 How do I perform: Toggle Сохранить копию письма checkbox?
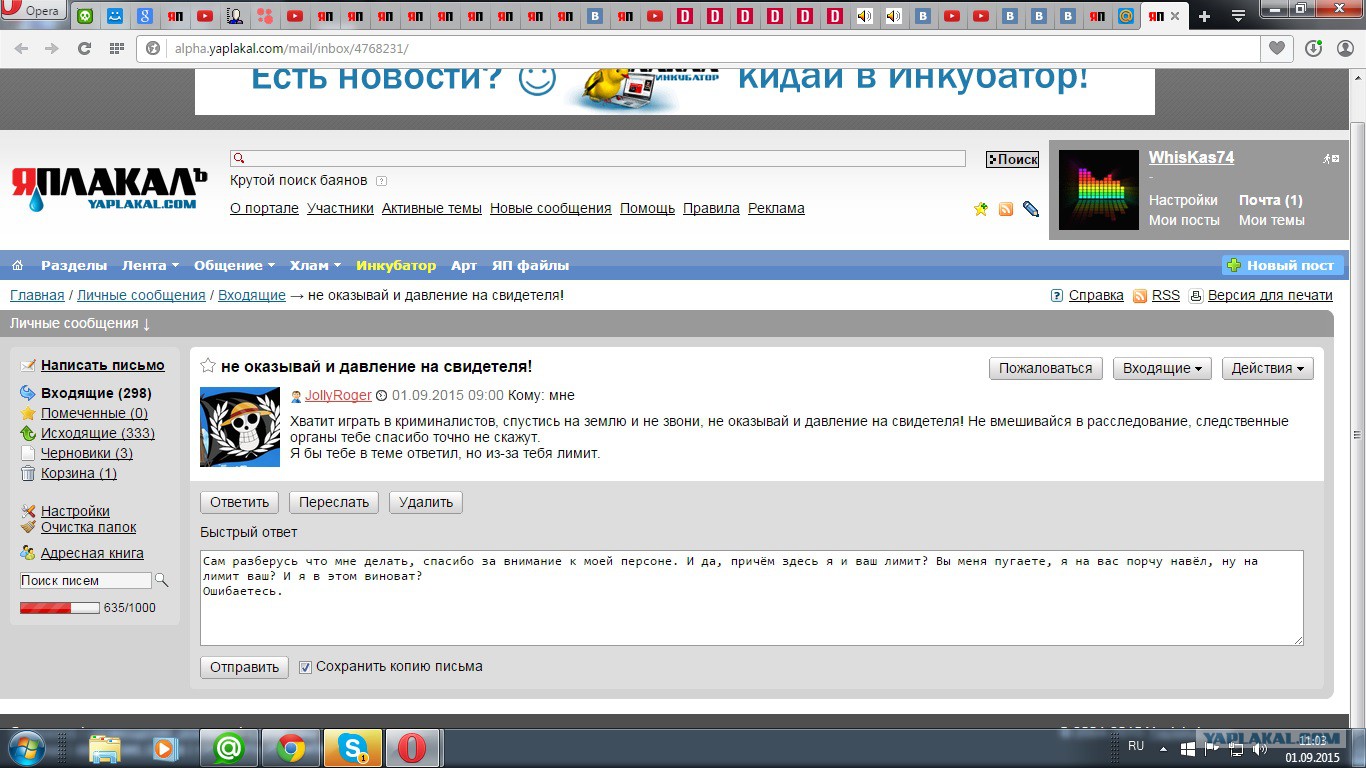coord(306,667)
